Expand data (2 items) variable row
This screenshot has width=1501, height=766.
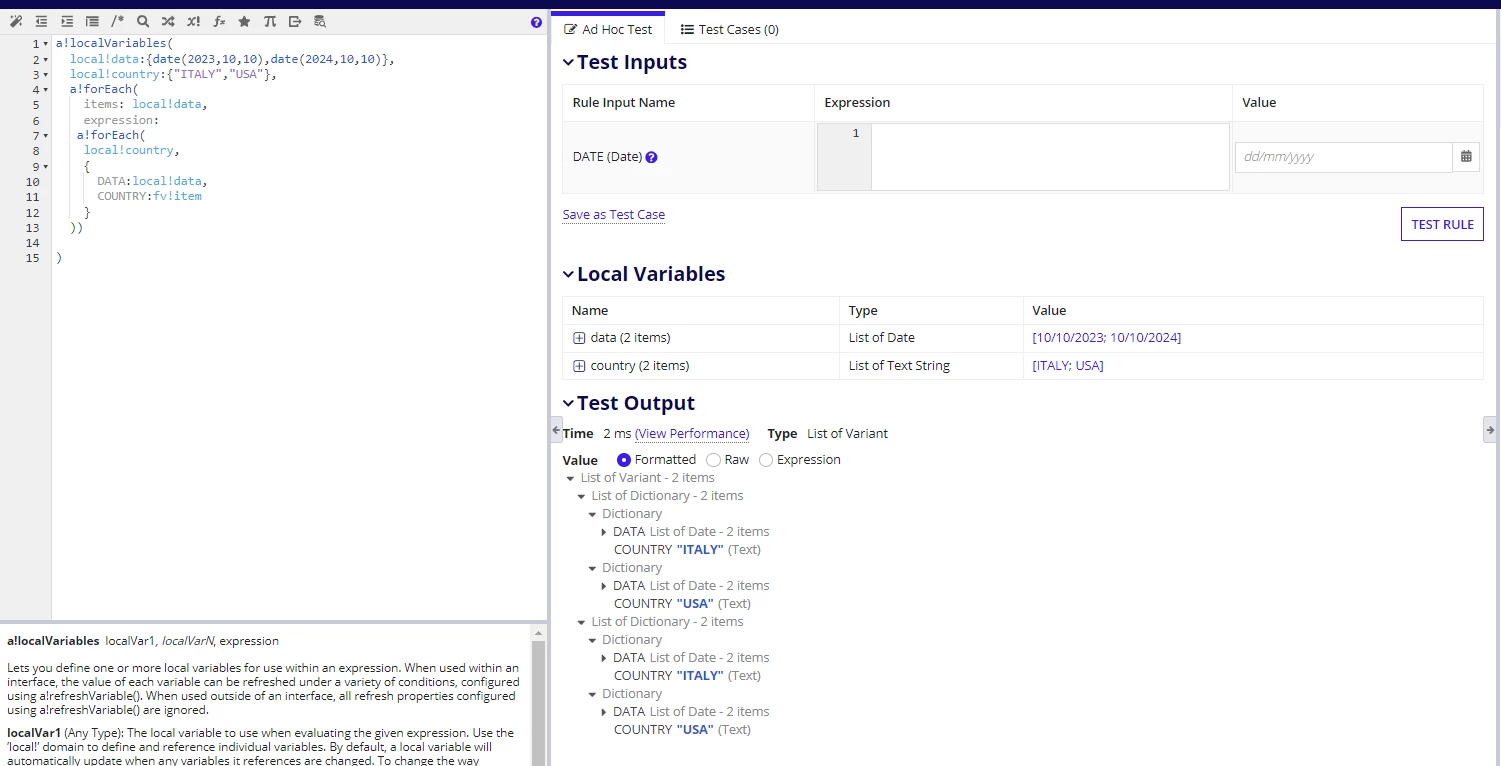pos(579,338)
